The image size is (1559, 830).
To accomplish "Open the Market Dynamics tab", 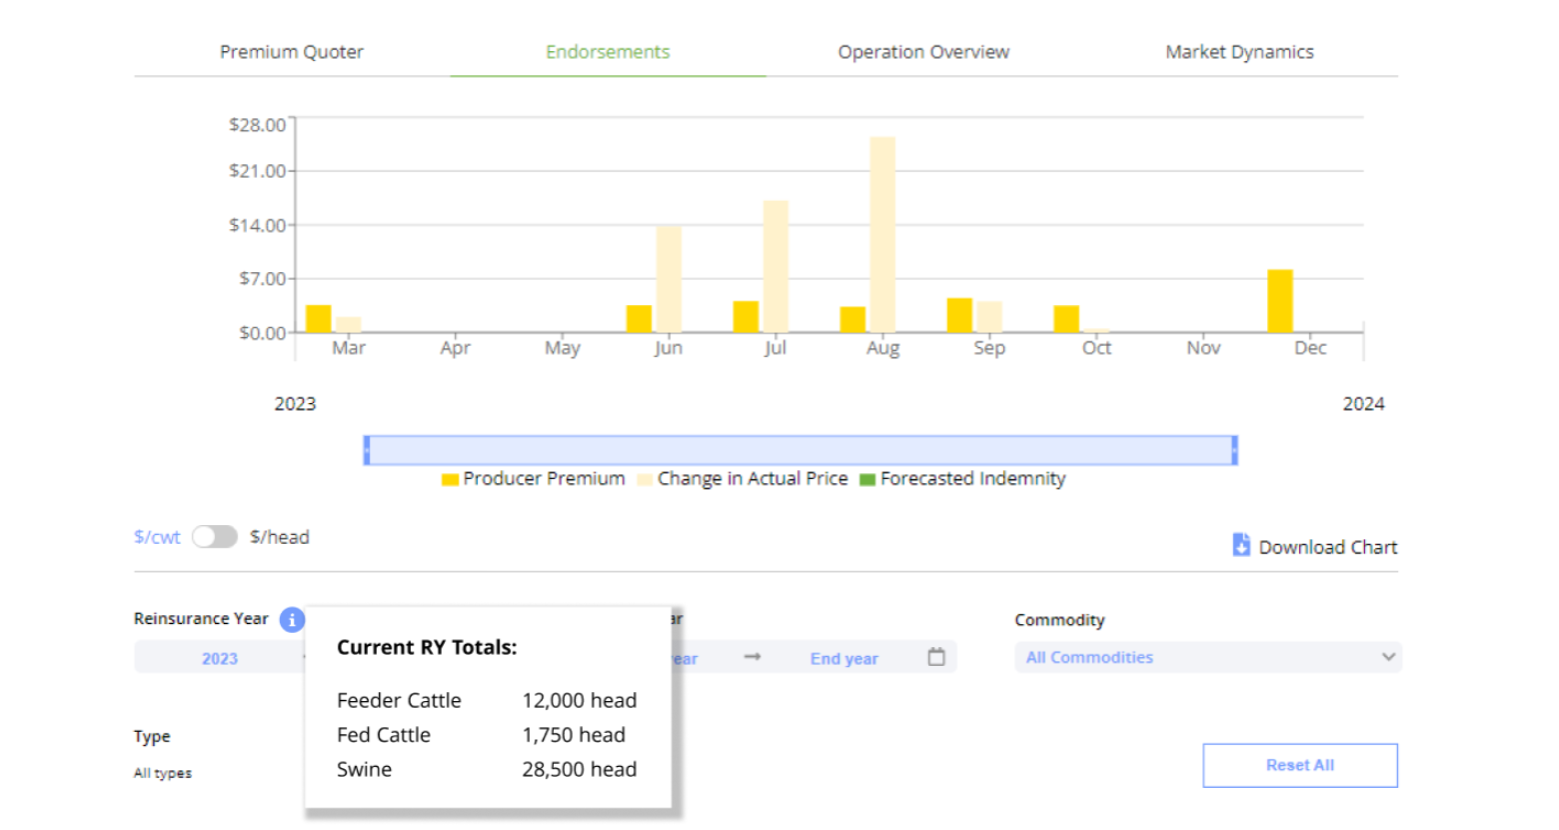I will tap(1239, 52).
